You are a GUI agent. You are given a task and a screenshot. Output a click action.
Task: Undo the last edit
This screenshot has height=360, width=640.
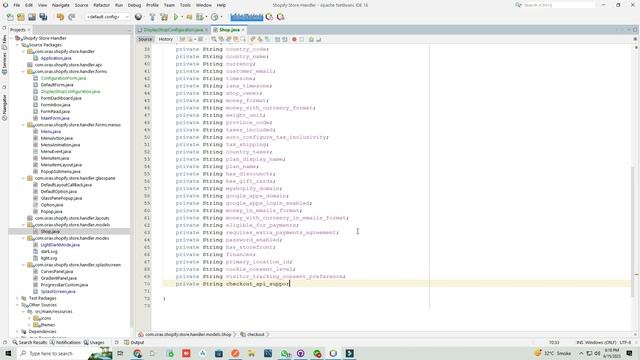point(60,17)
